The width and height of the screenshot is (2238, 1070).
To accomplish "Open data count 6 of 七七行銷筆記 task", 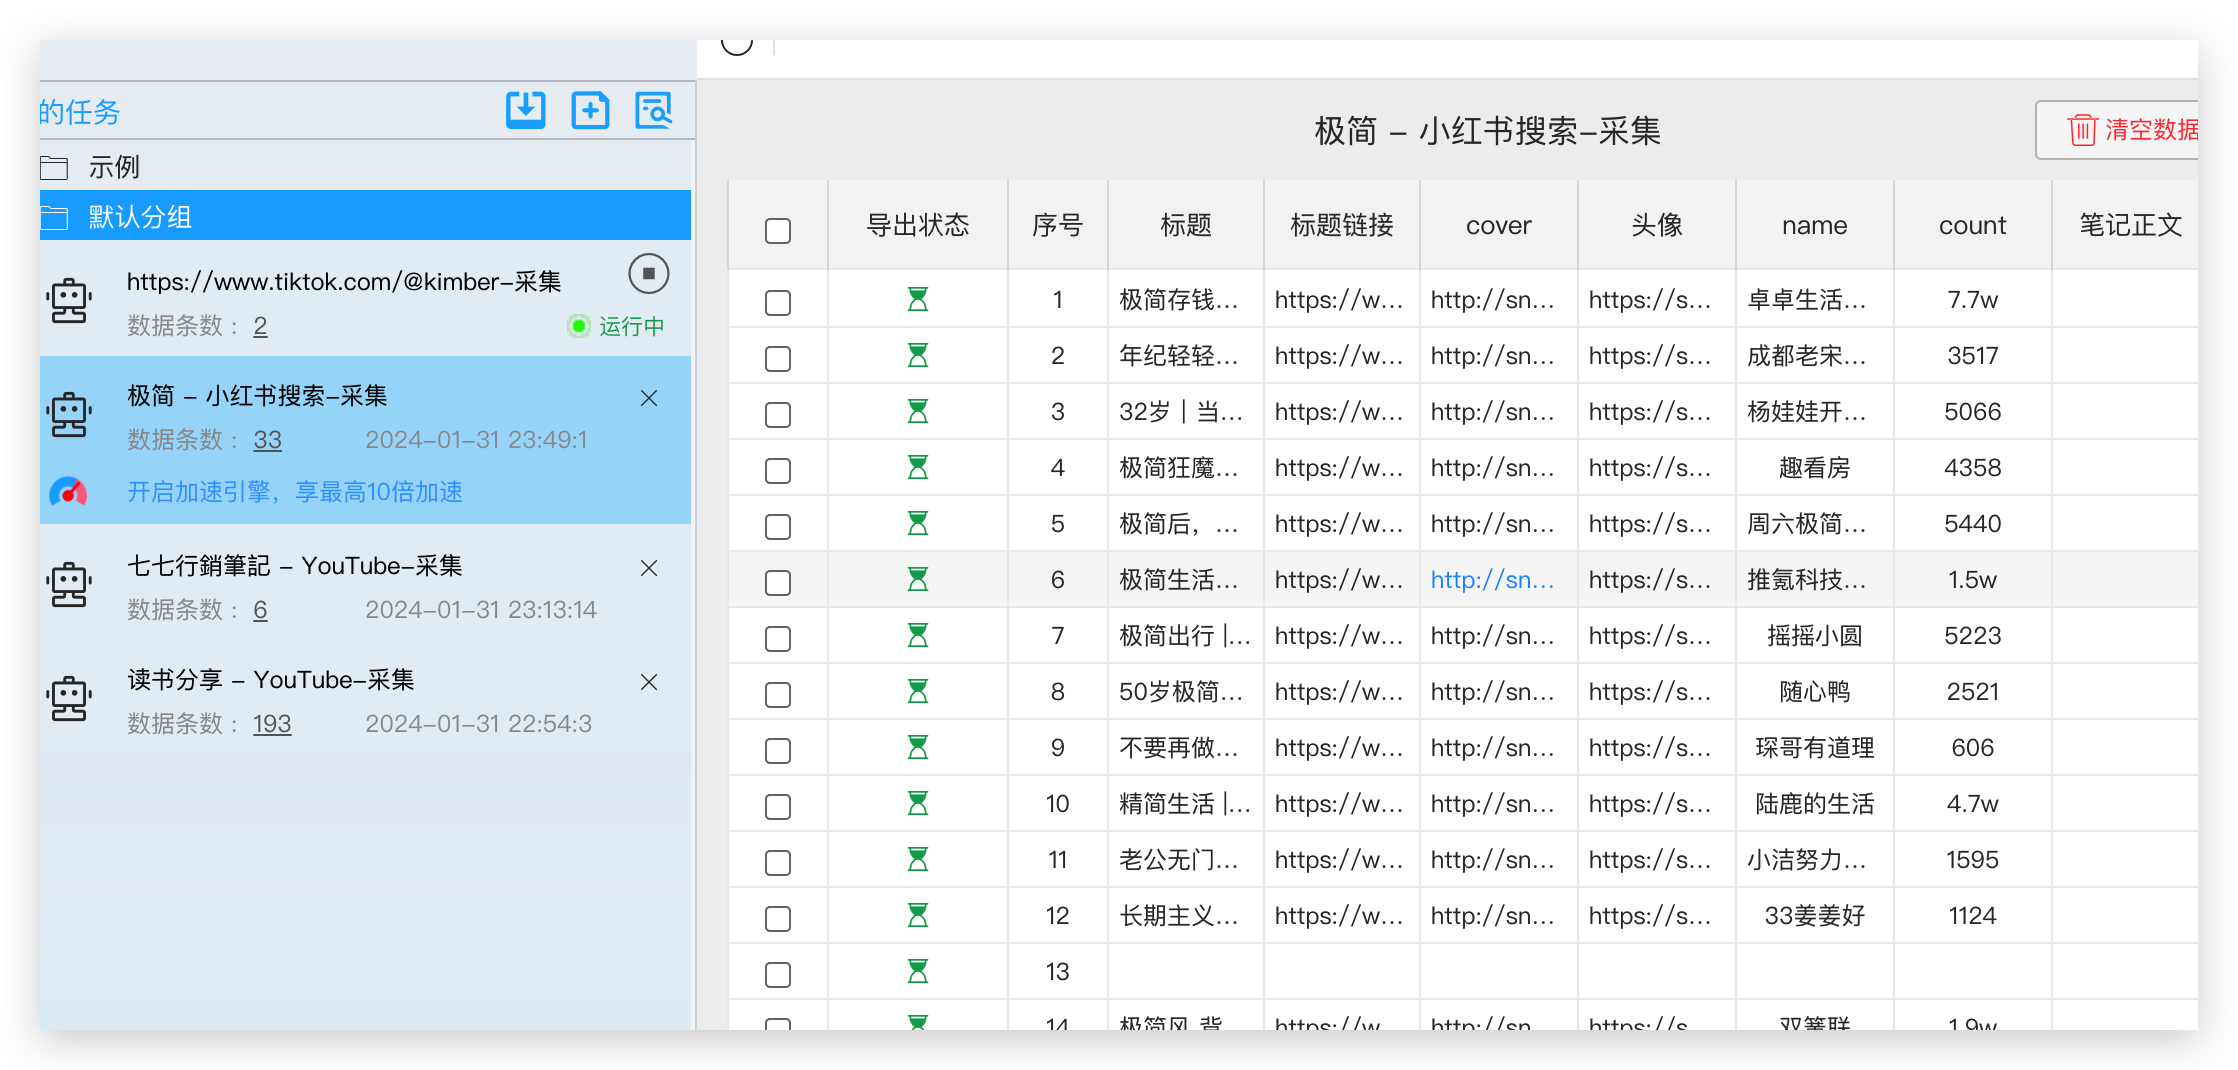I will click(260, 610).
